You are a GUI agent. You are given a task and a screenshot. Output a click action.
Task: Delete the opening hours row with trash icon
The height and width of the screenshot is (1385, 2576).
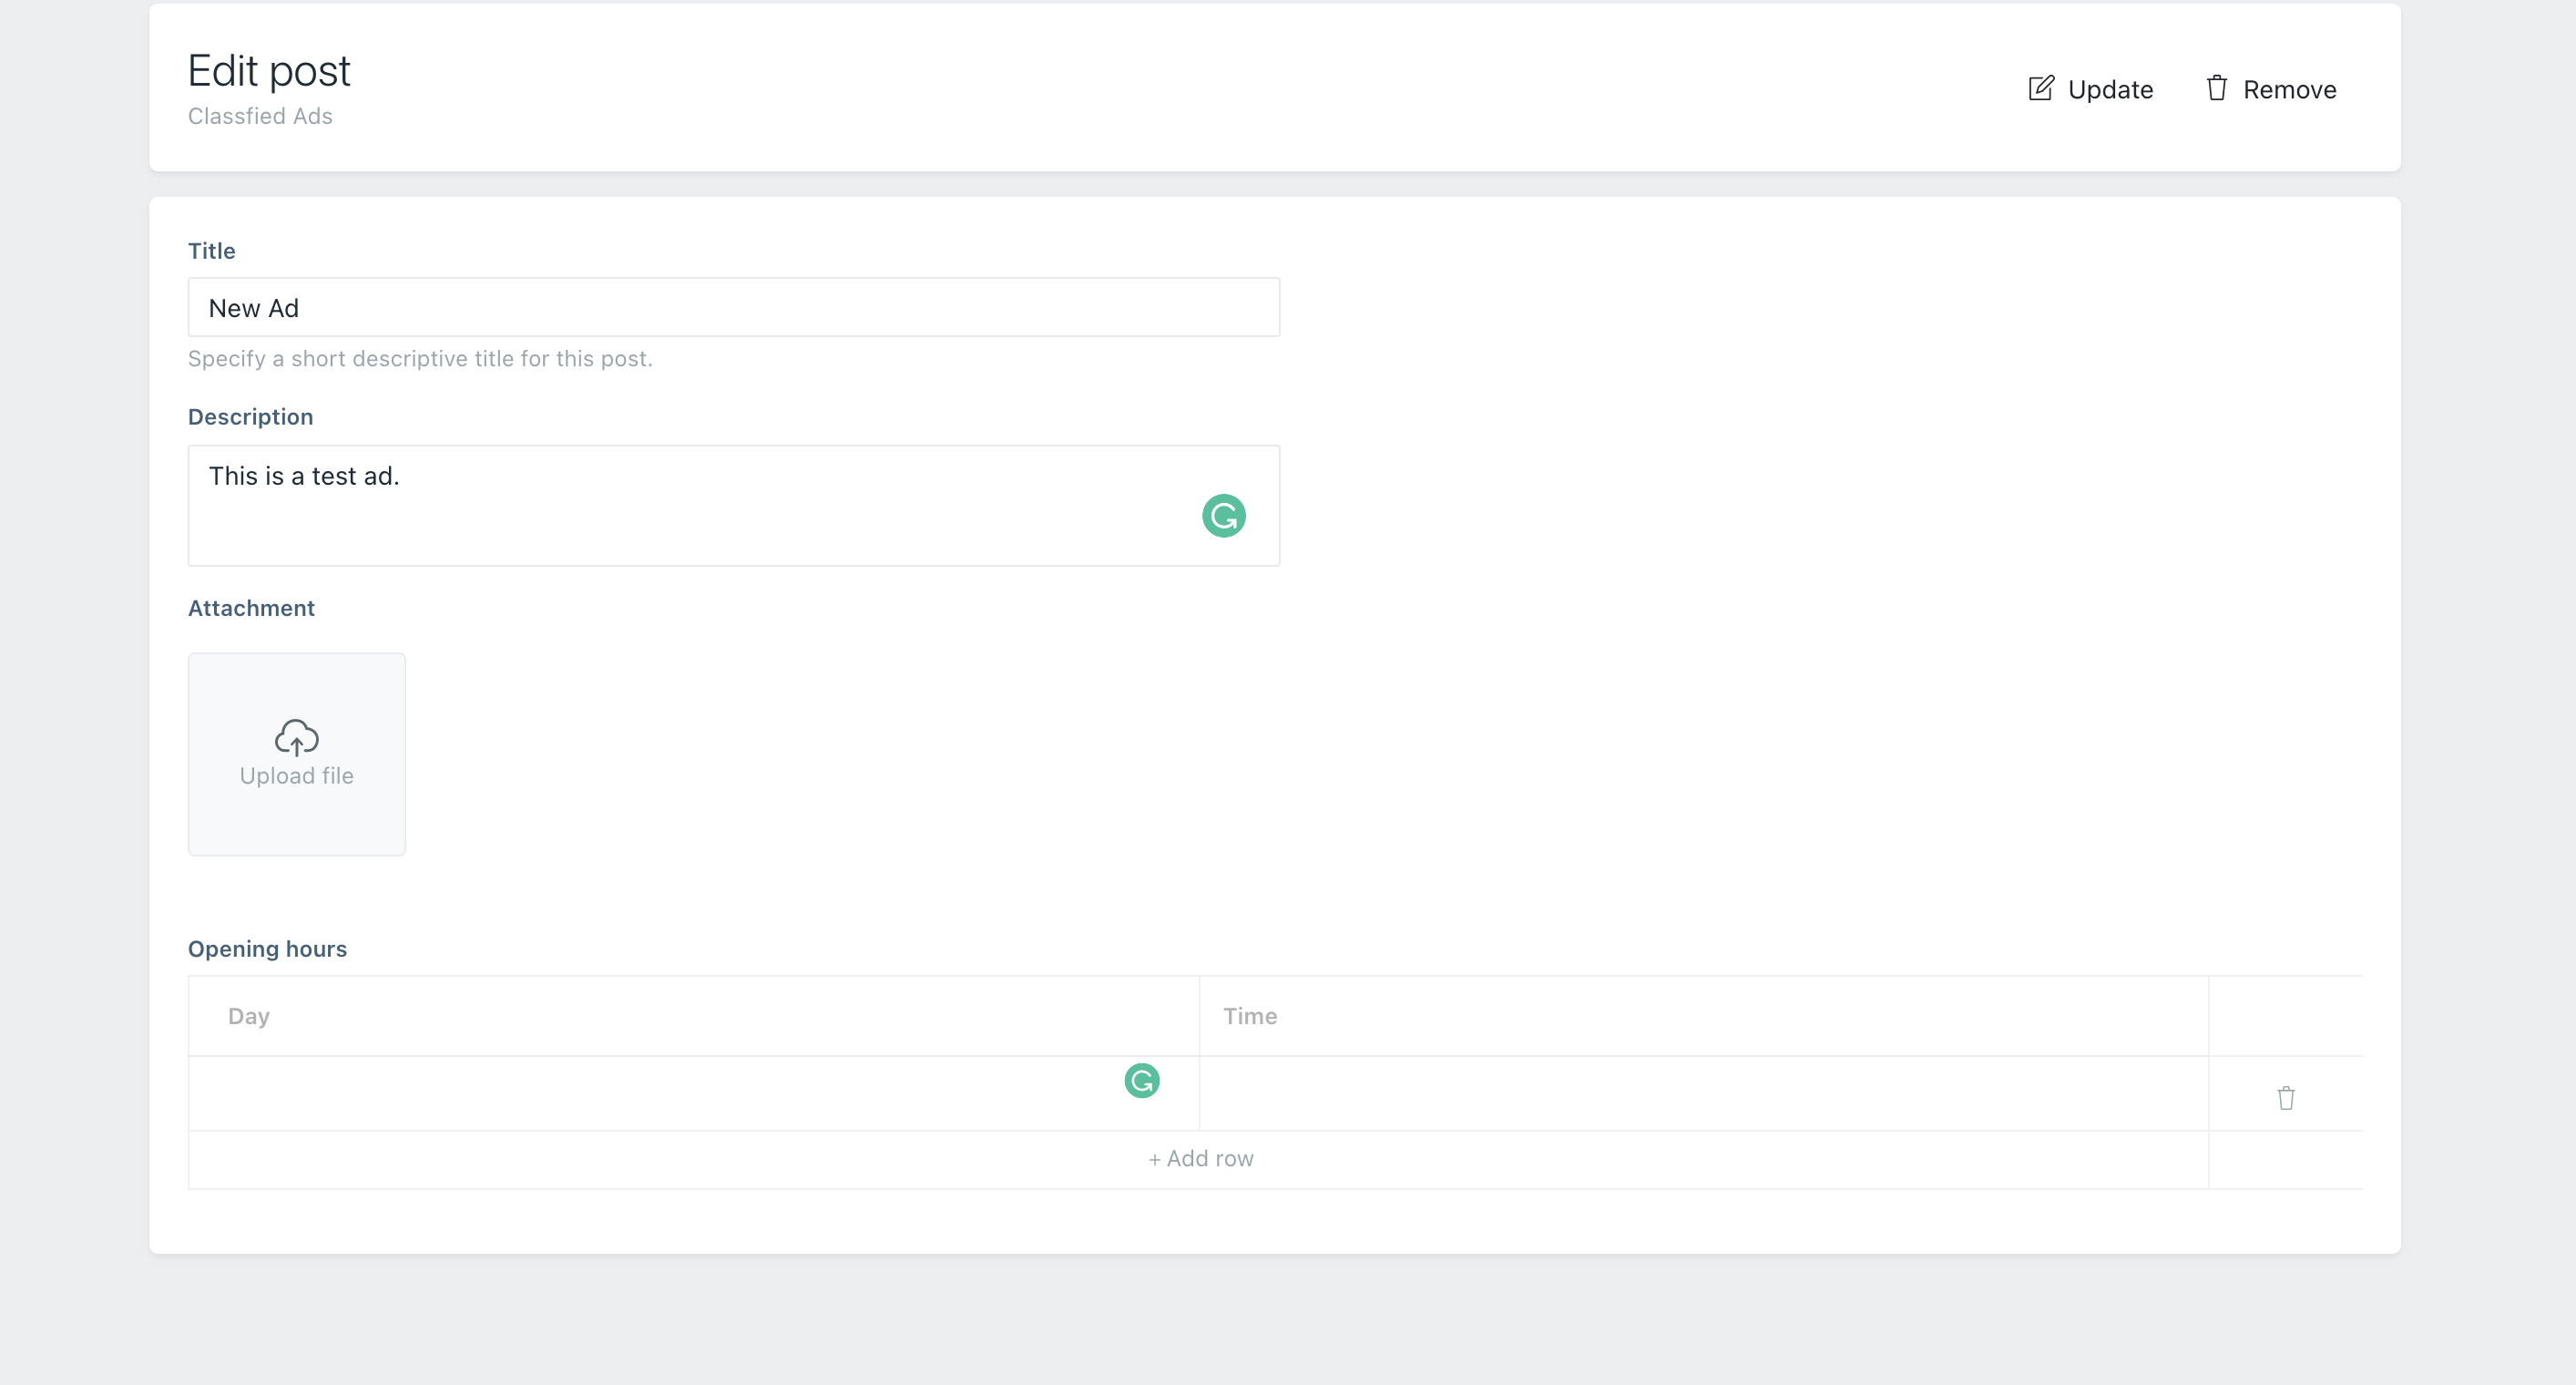(2285, 1098)
